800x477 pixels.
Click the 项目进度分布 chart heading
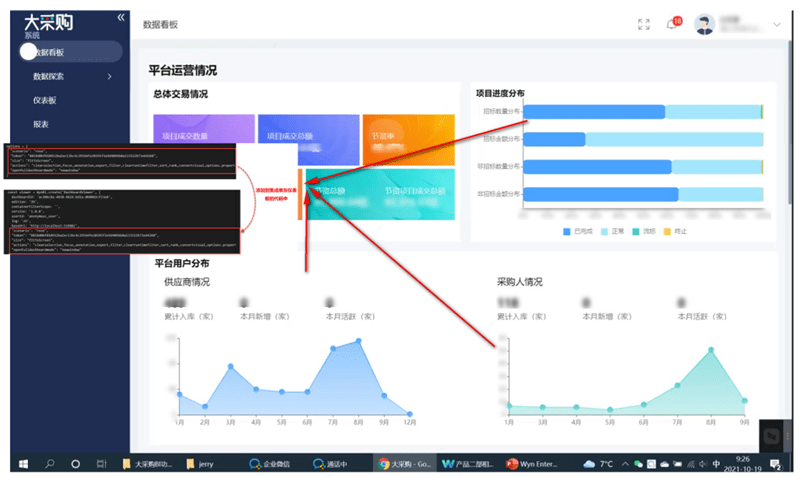tap(500, 93)
